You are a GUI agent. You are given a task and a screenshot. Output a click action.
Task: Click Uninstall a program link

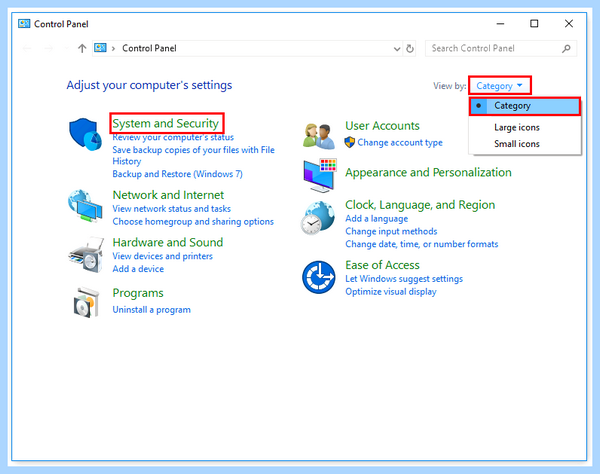pyautogui.click(x=152, y=310)
